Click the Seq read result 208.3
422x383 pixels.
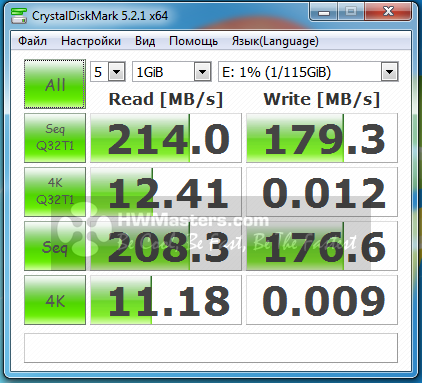166,246
